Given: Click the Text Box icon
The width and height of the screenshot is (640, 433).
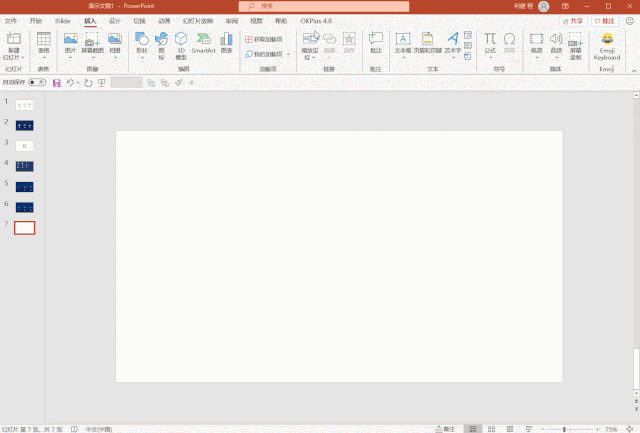Looking at the screenshot, I should [403, 38].
